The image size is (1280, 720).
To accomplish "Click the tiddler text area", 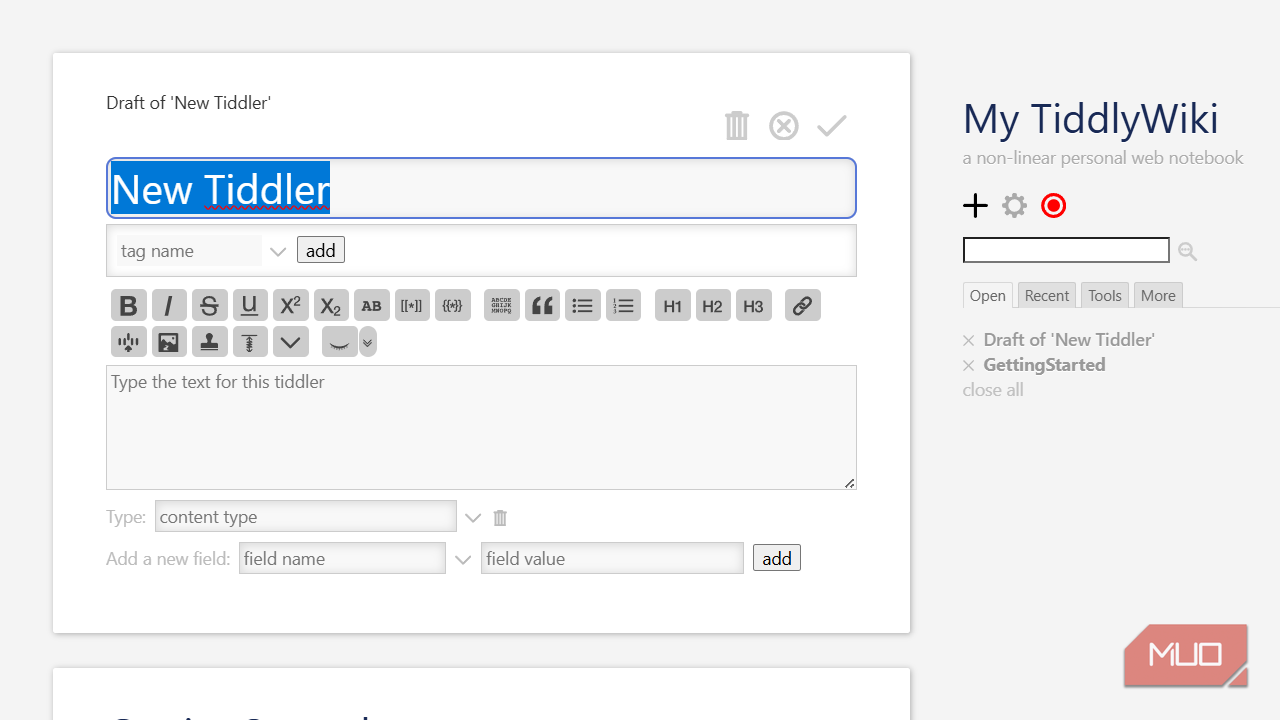I will pos(481,427).
